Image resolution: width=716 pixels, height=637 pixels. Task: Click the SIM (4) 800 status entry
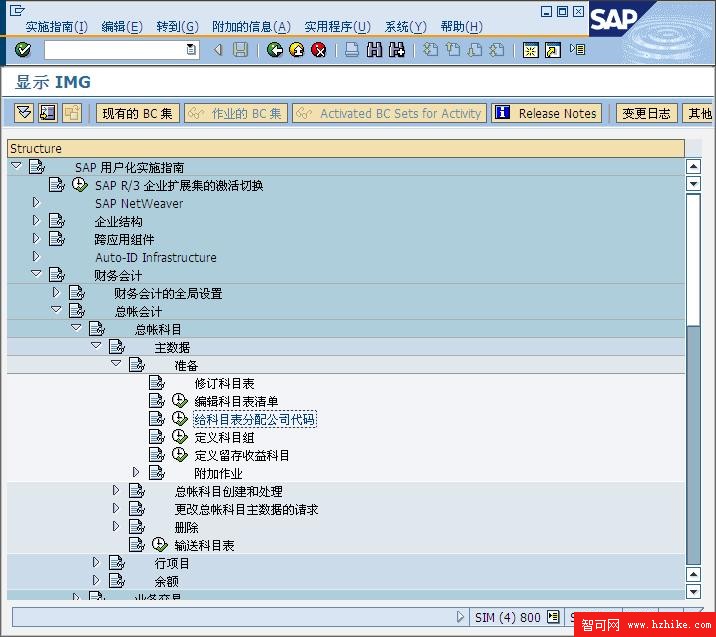click(x=507, y=617)
